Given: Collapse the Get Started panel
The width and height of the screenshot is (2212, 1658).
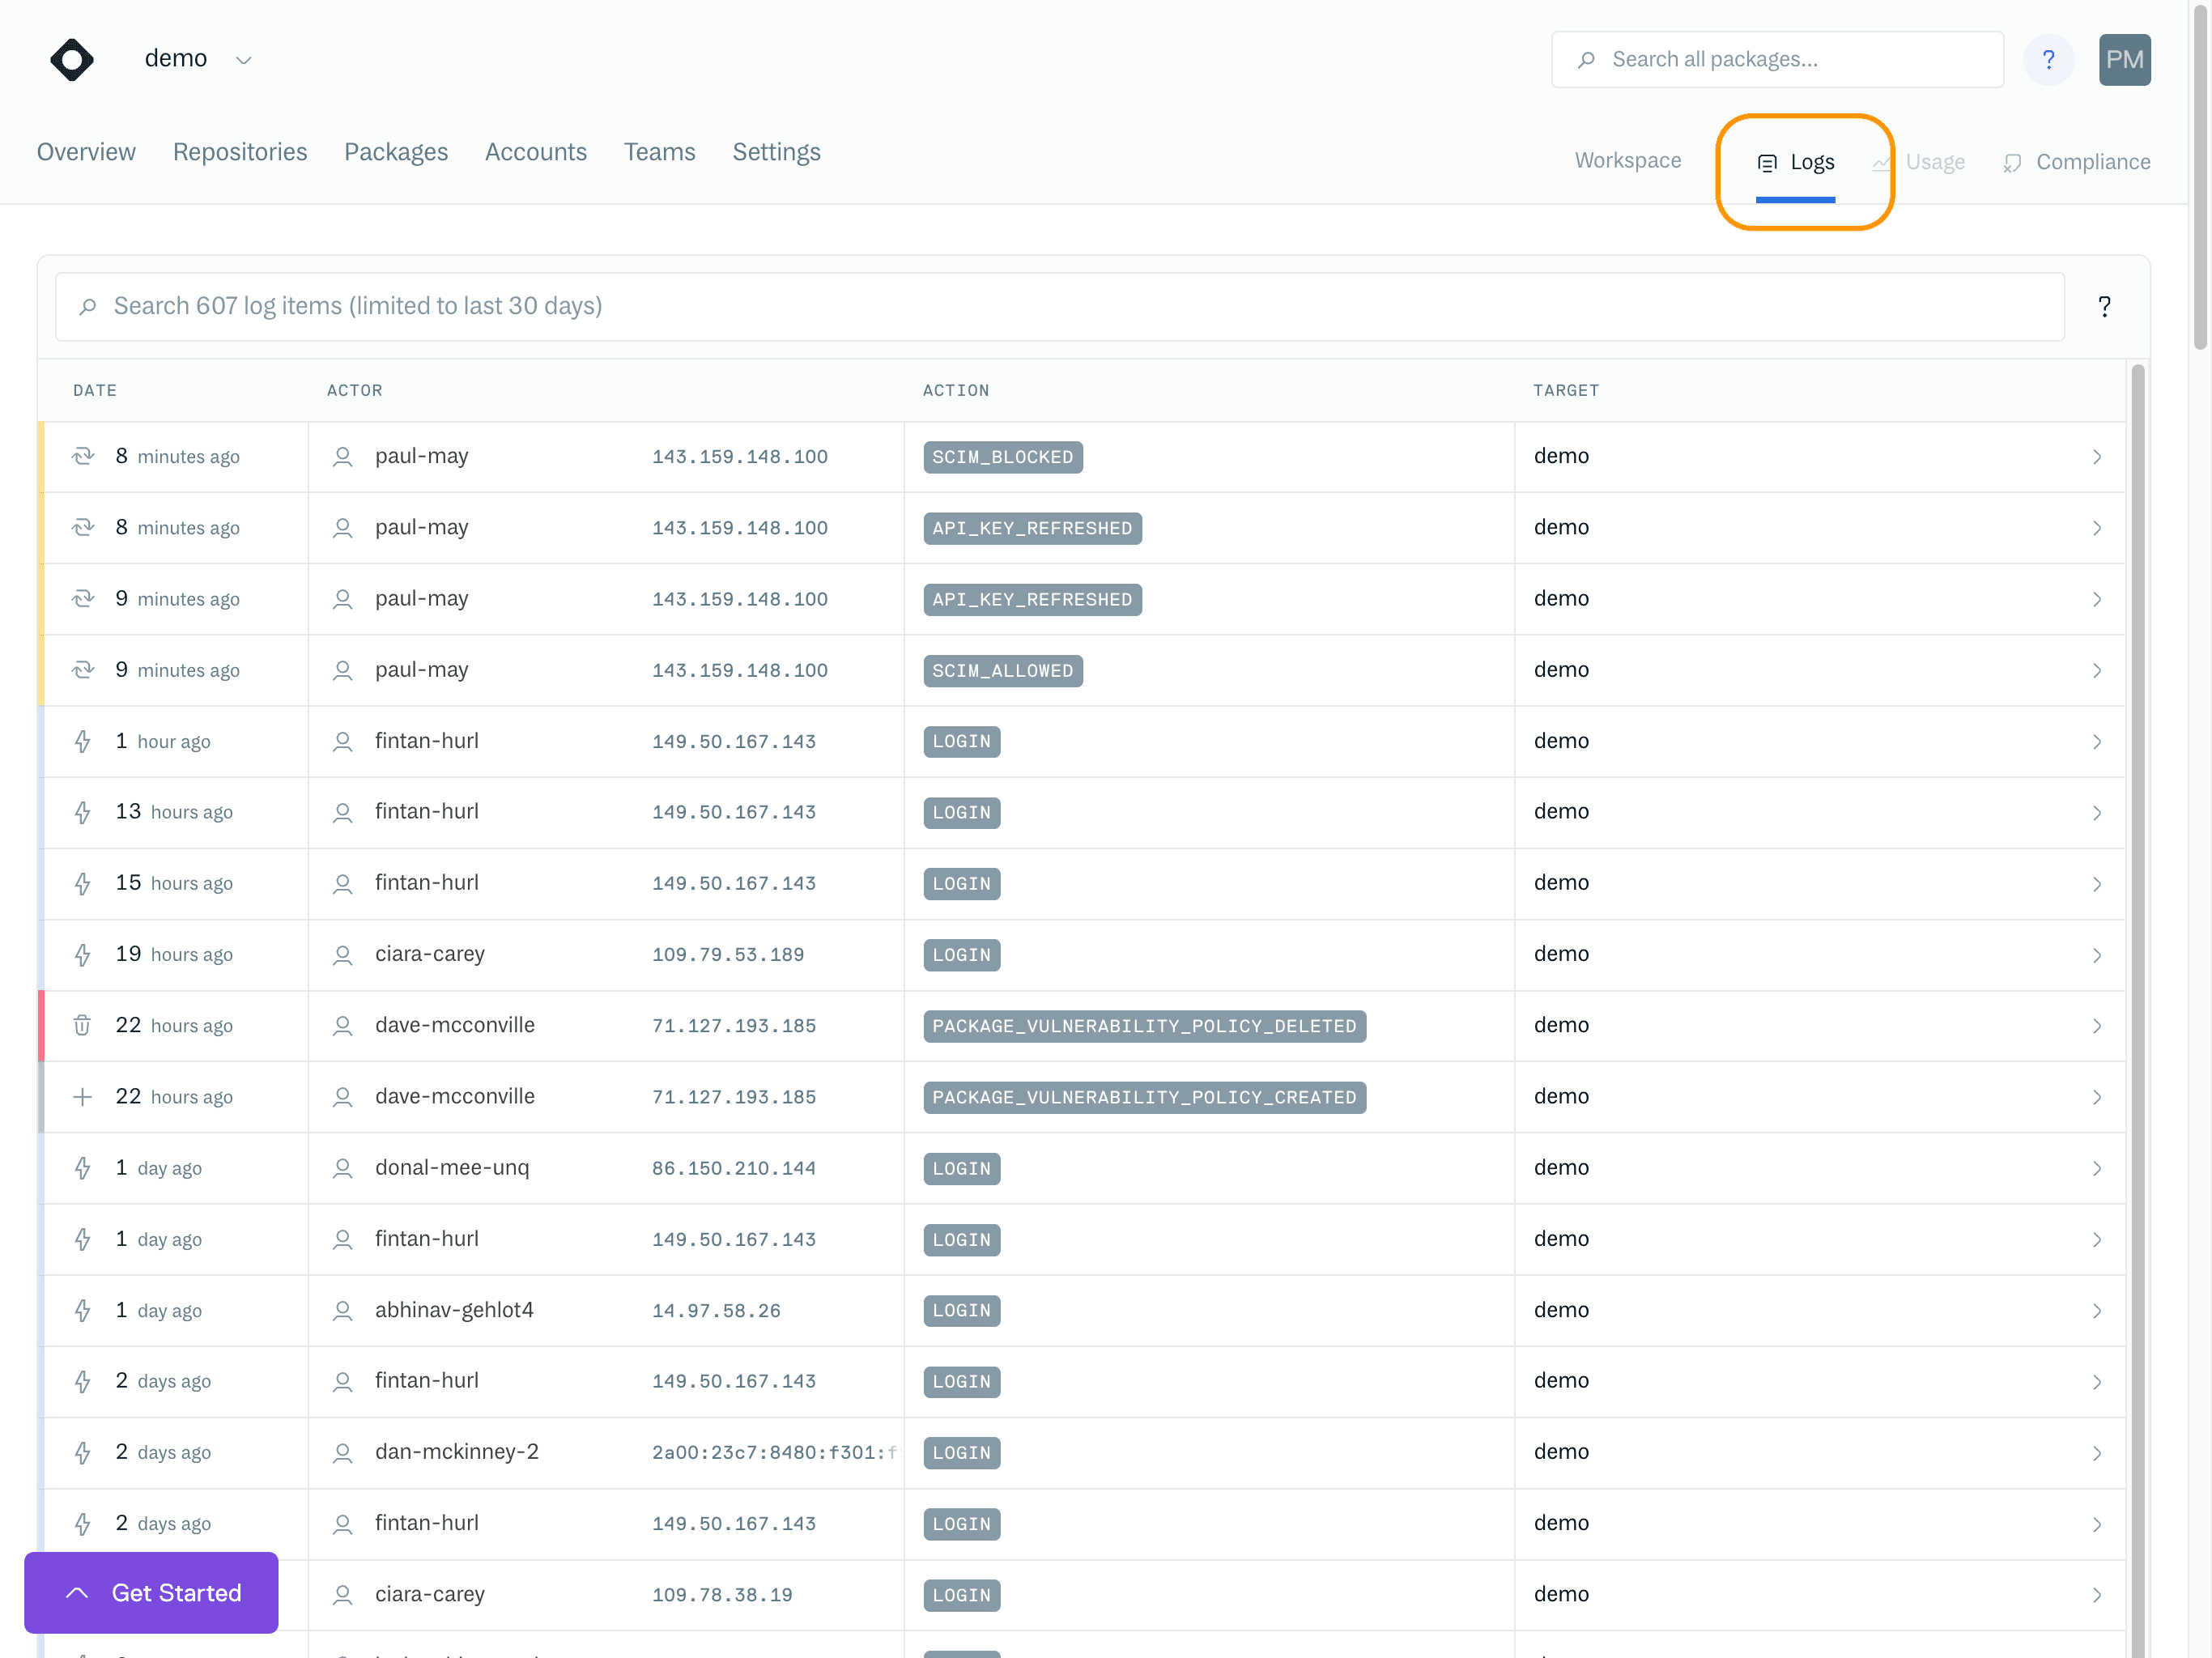Looking at the screenshot, I should (x=75, y=1592).
